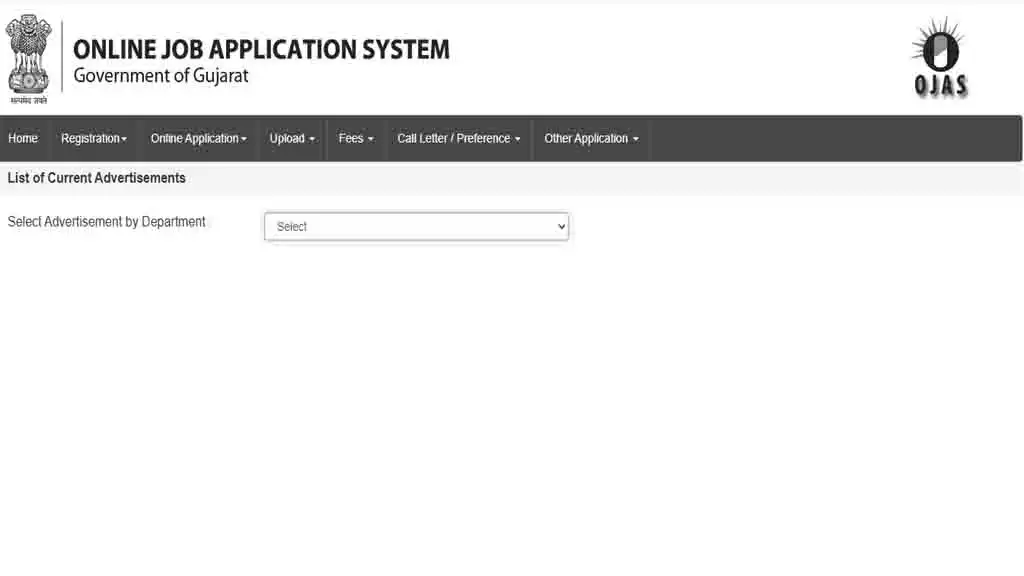Click the OJAS logo in header
The width and height of the screenshot is (1024, 576).
[x=940, y=58]
